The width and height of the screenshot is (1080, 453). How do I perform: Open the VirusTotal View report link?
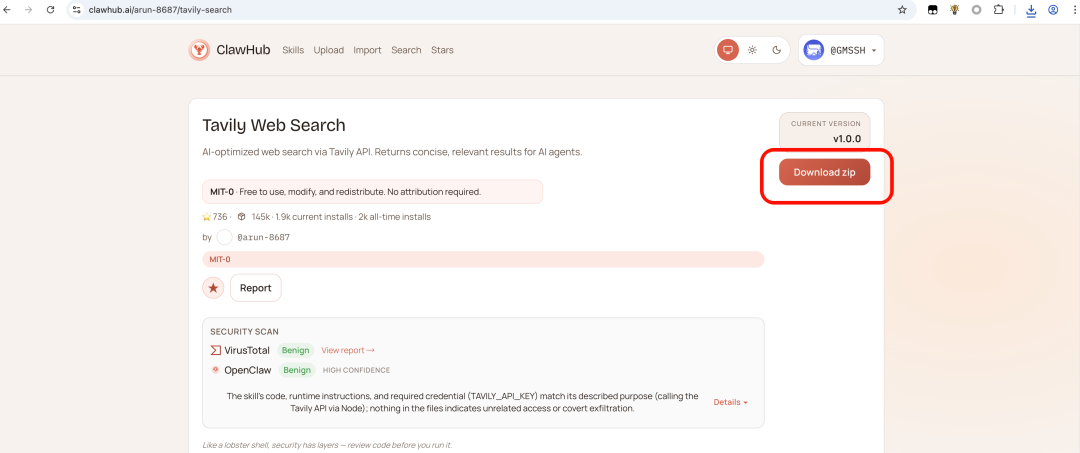[x=348, y=350]
